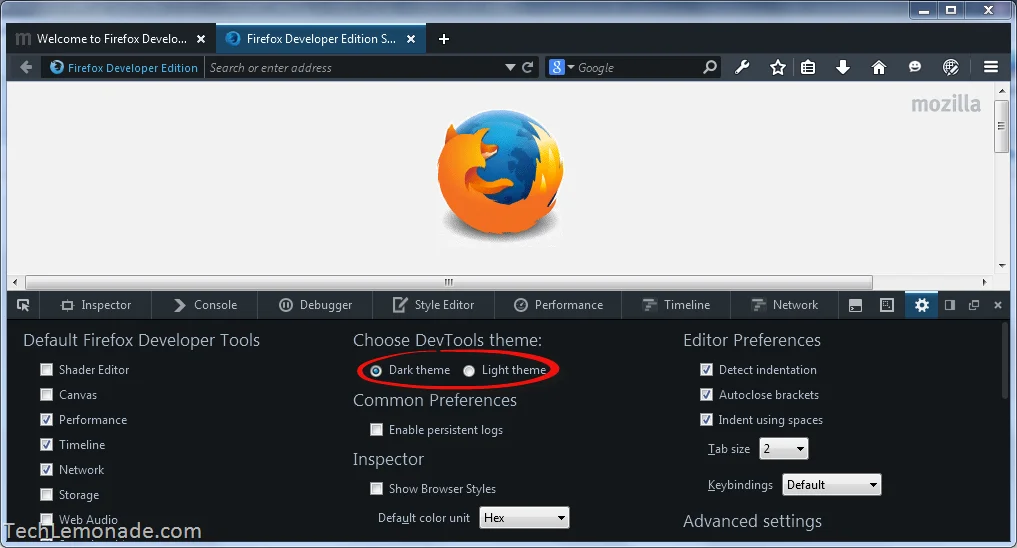Screen dimensions: 1017x548
Task: Open the history dropdown in address bar
Action: click(510, 67)
